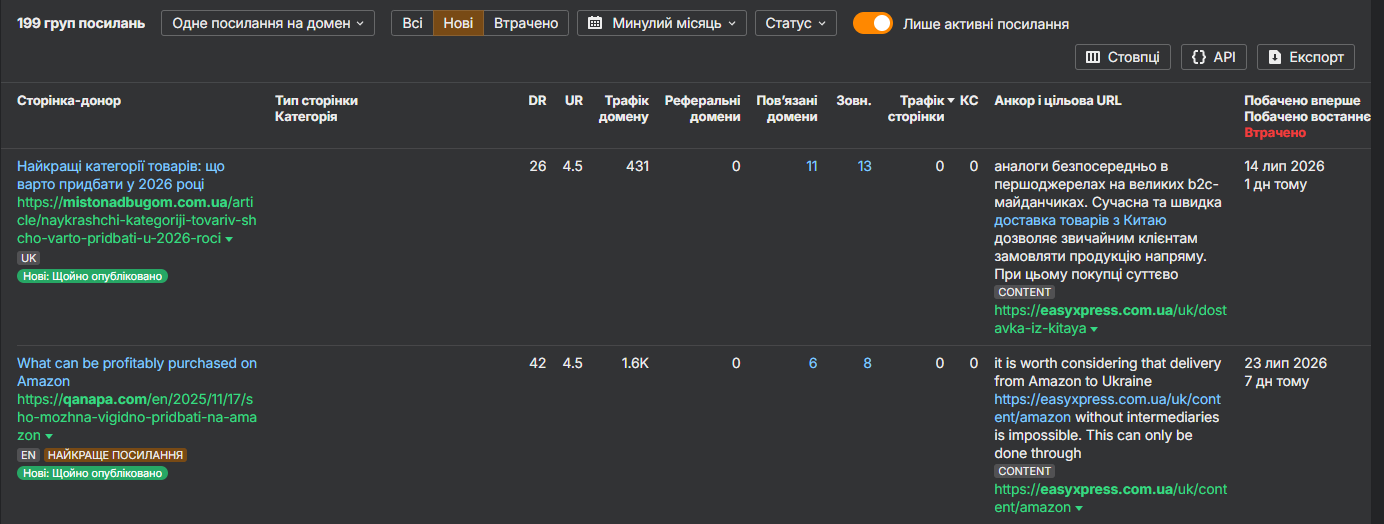1384x524 pixels.
Task: Open Одне посилання на домен dropdown
Action: pyautogui.click(x=268, y=23)
